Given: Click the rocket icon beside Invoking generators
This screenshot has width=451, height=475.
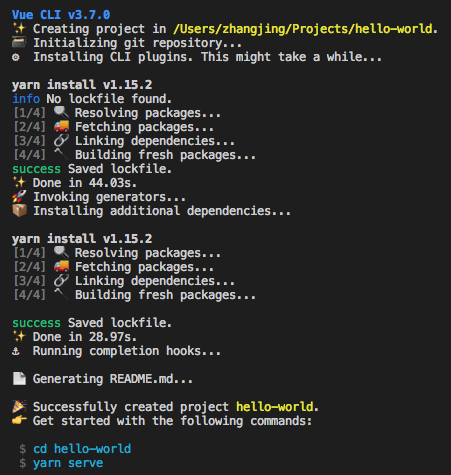Looking at the screenshot, I should [x=19, y=197].
